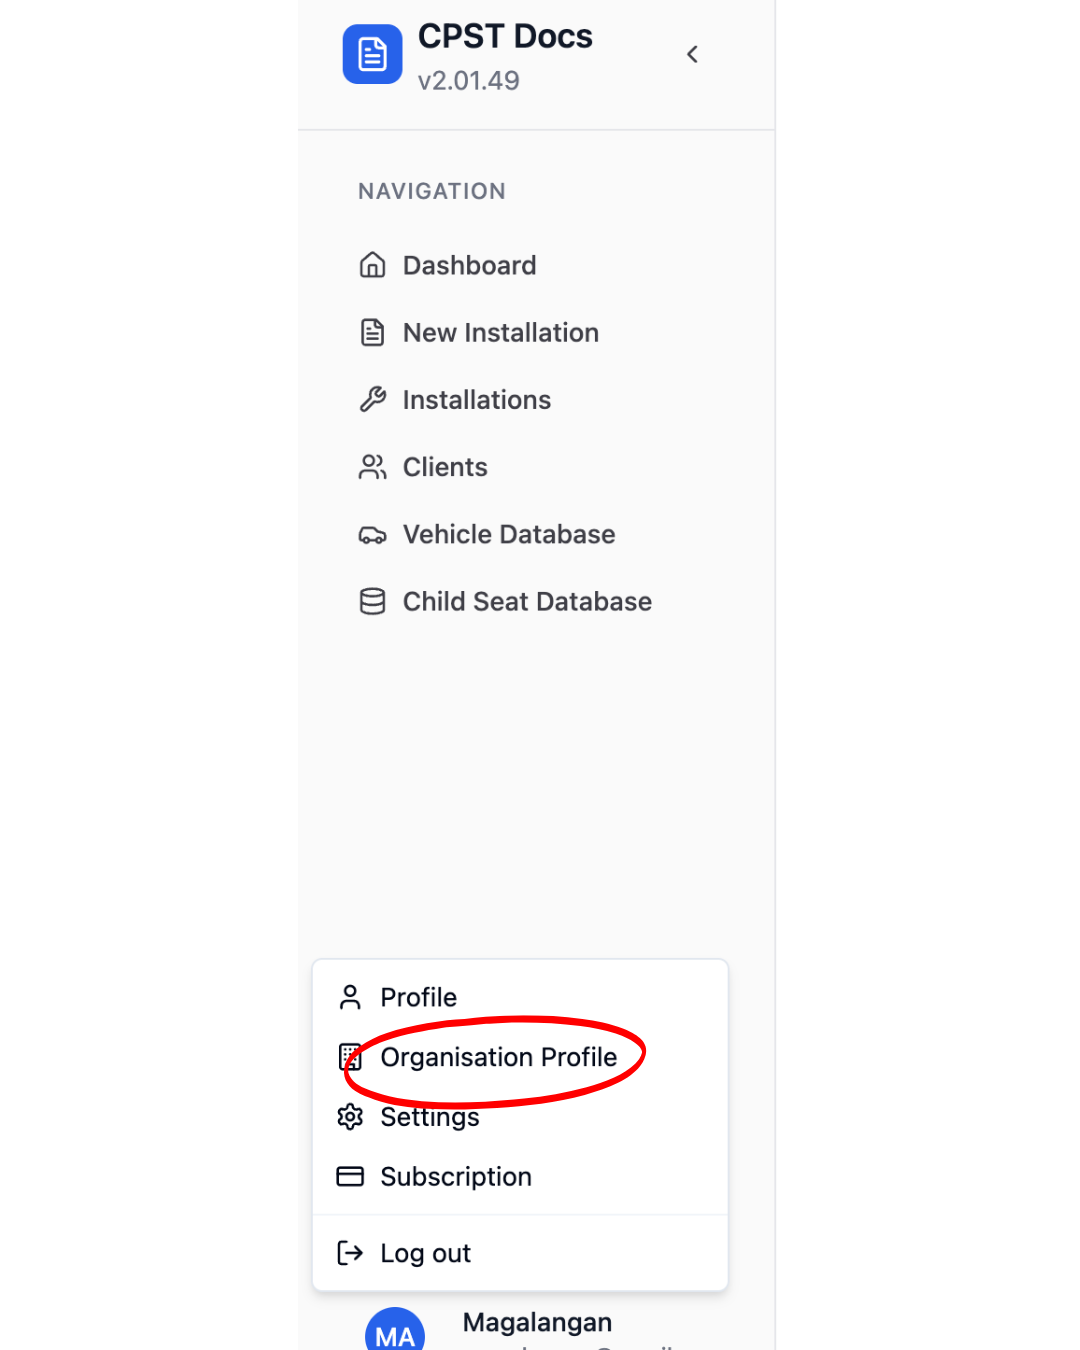Click the Magalangan user name
The image size is (1080, 1350).
tap(537, 1322)
